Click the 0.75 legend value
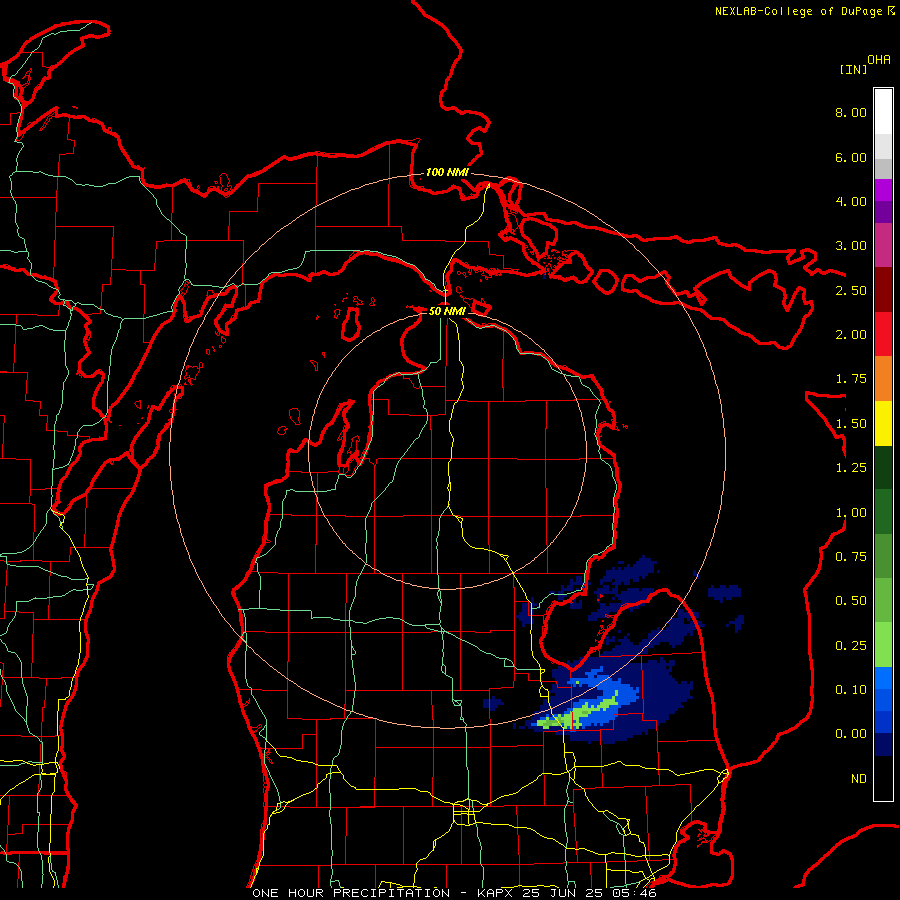900x900 pixels. (851, 557)
